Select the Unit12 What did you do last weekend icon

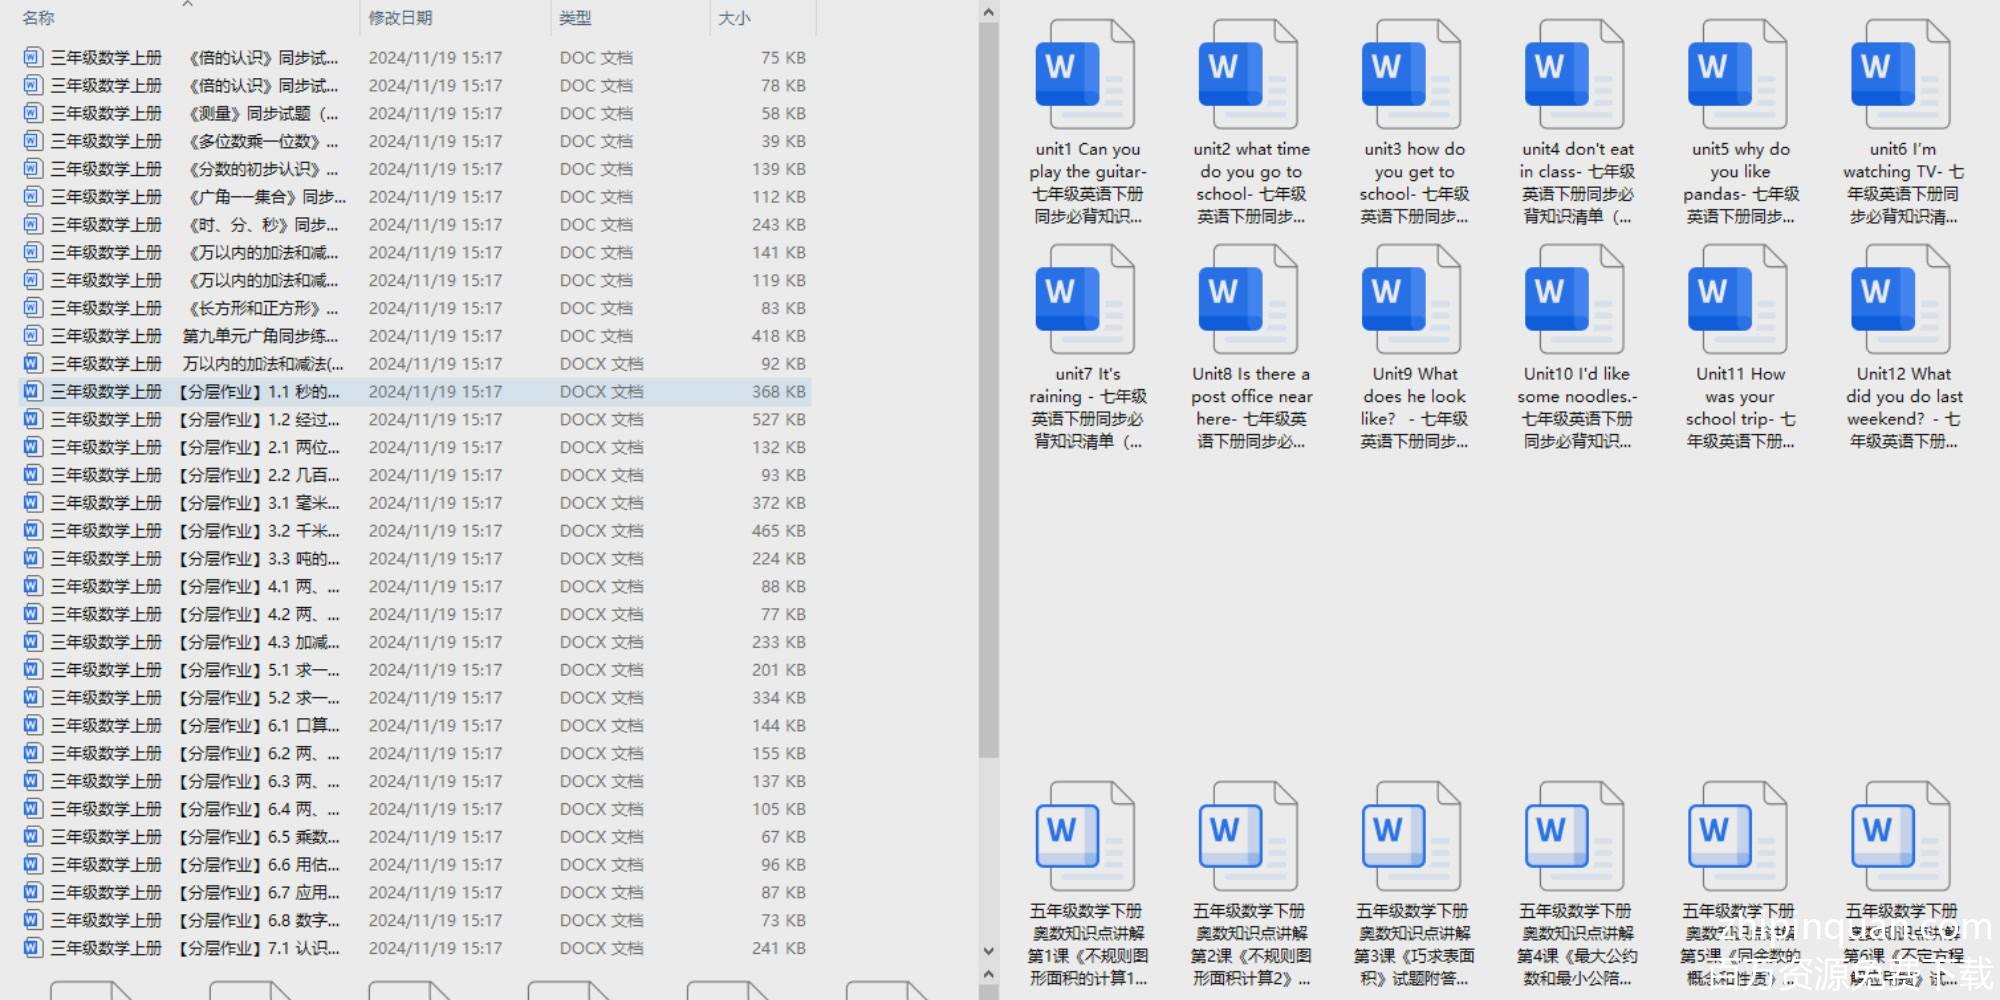tap(1901, 300)
